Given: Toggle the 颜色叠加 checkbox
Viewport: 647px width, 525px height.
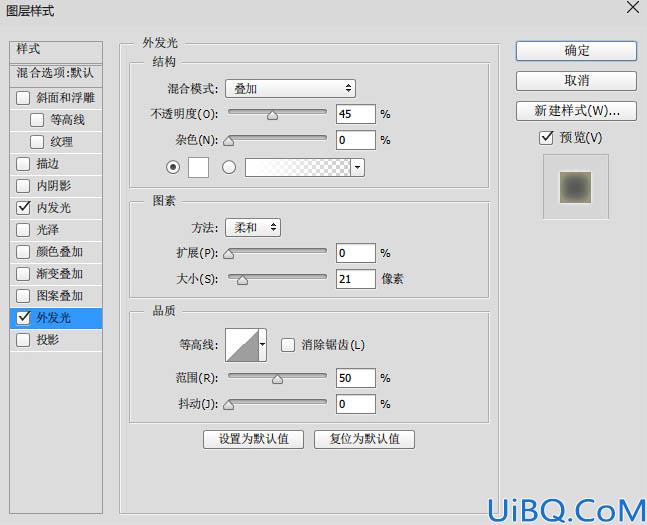Looking at the screenshot, I should tap(23, 252).
